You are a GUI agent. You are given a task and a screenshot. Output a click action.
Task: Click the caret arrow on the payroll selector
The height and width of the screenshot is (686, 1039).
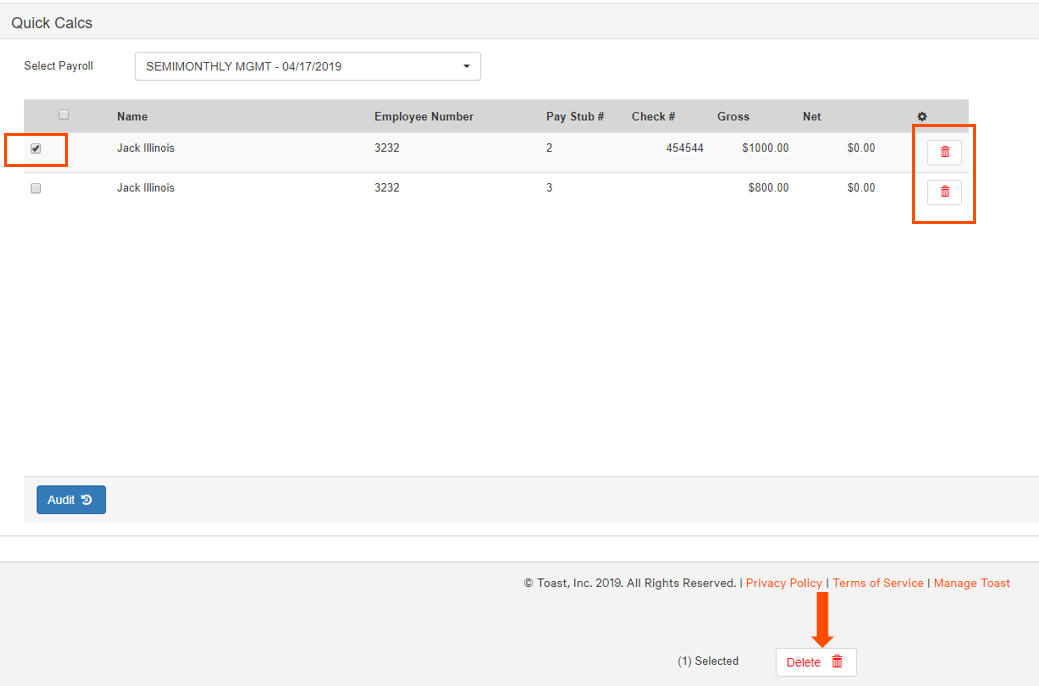pyautogui.click(x=466, y=66)
